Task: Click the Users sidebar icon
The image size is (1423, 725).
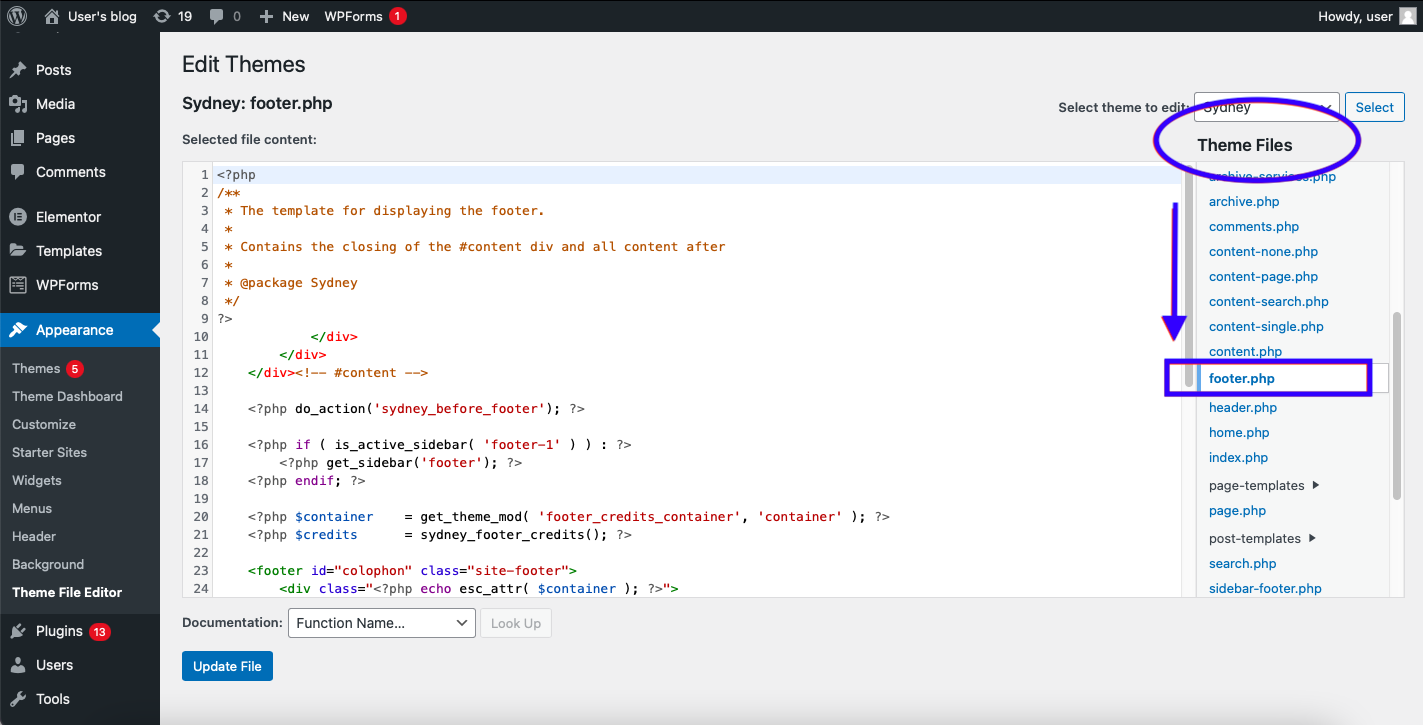Action: coord(18,665)
